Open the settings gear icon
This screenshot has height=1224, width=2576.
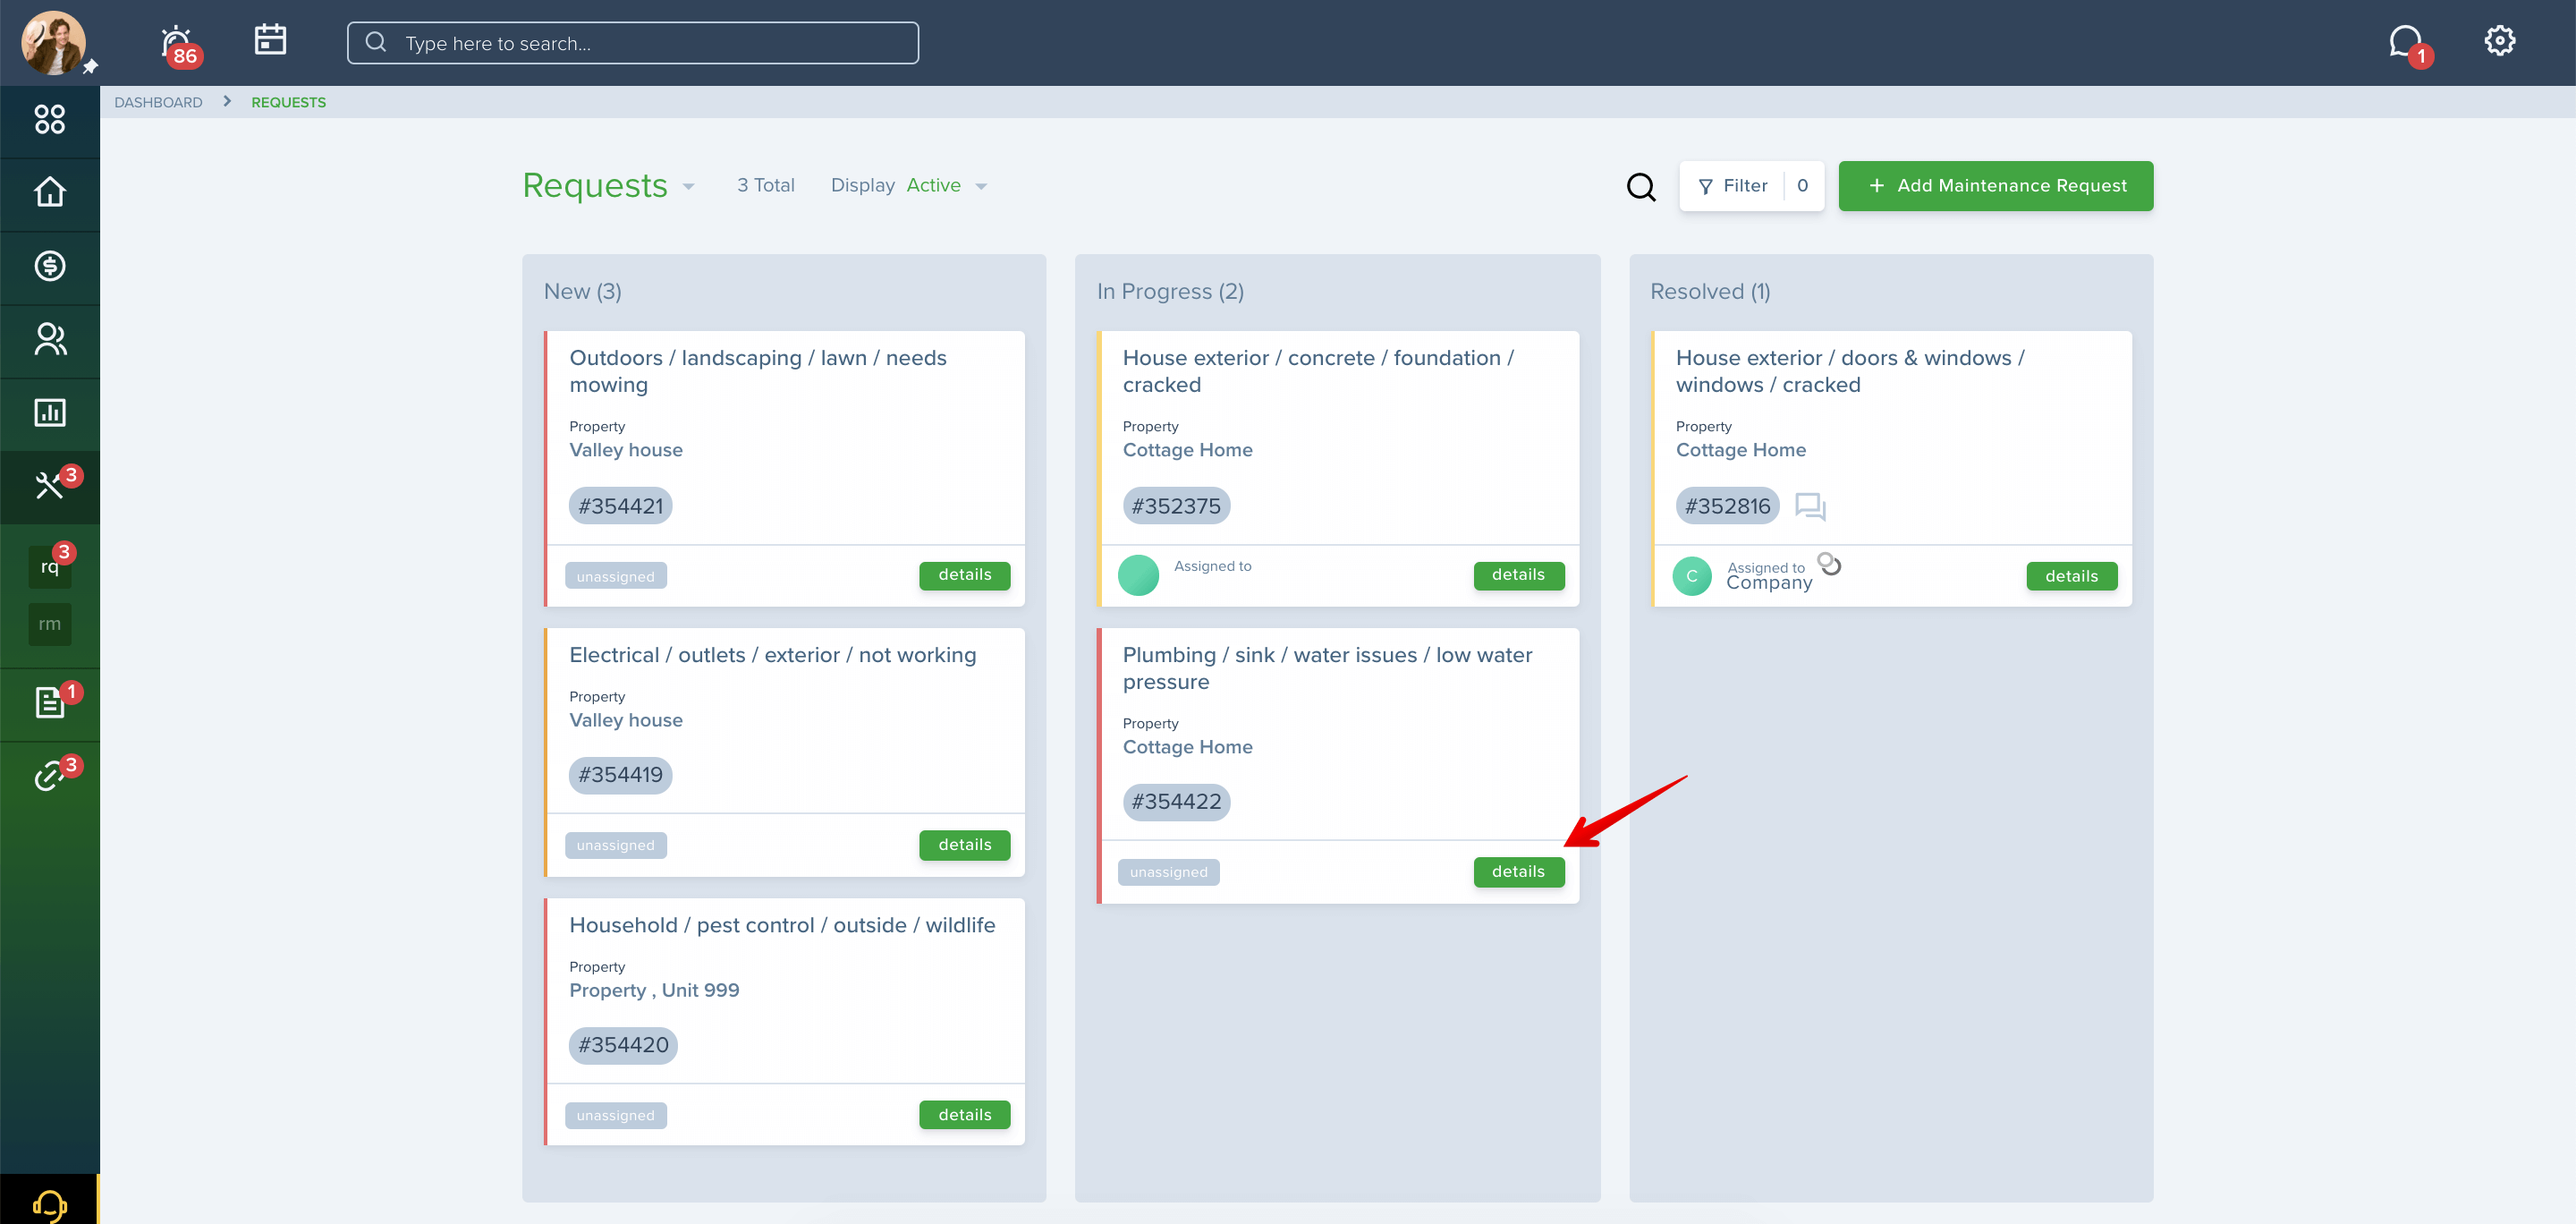point(2499,41)
